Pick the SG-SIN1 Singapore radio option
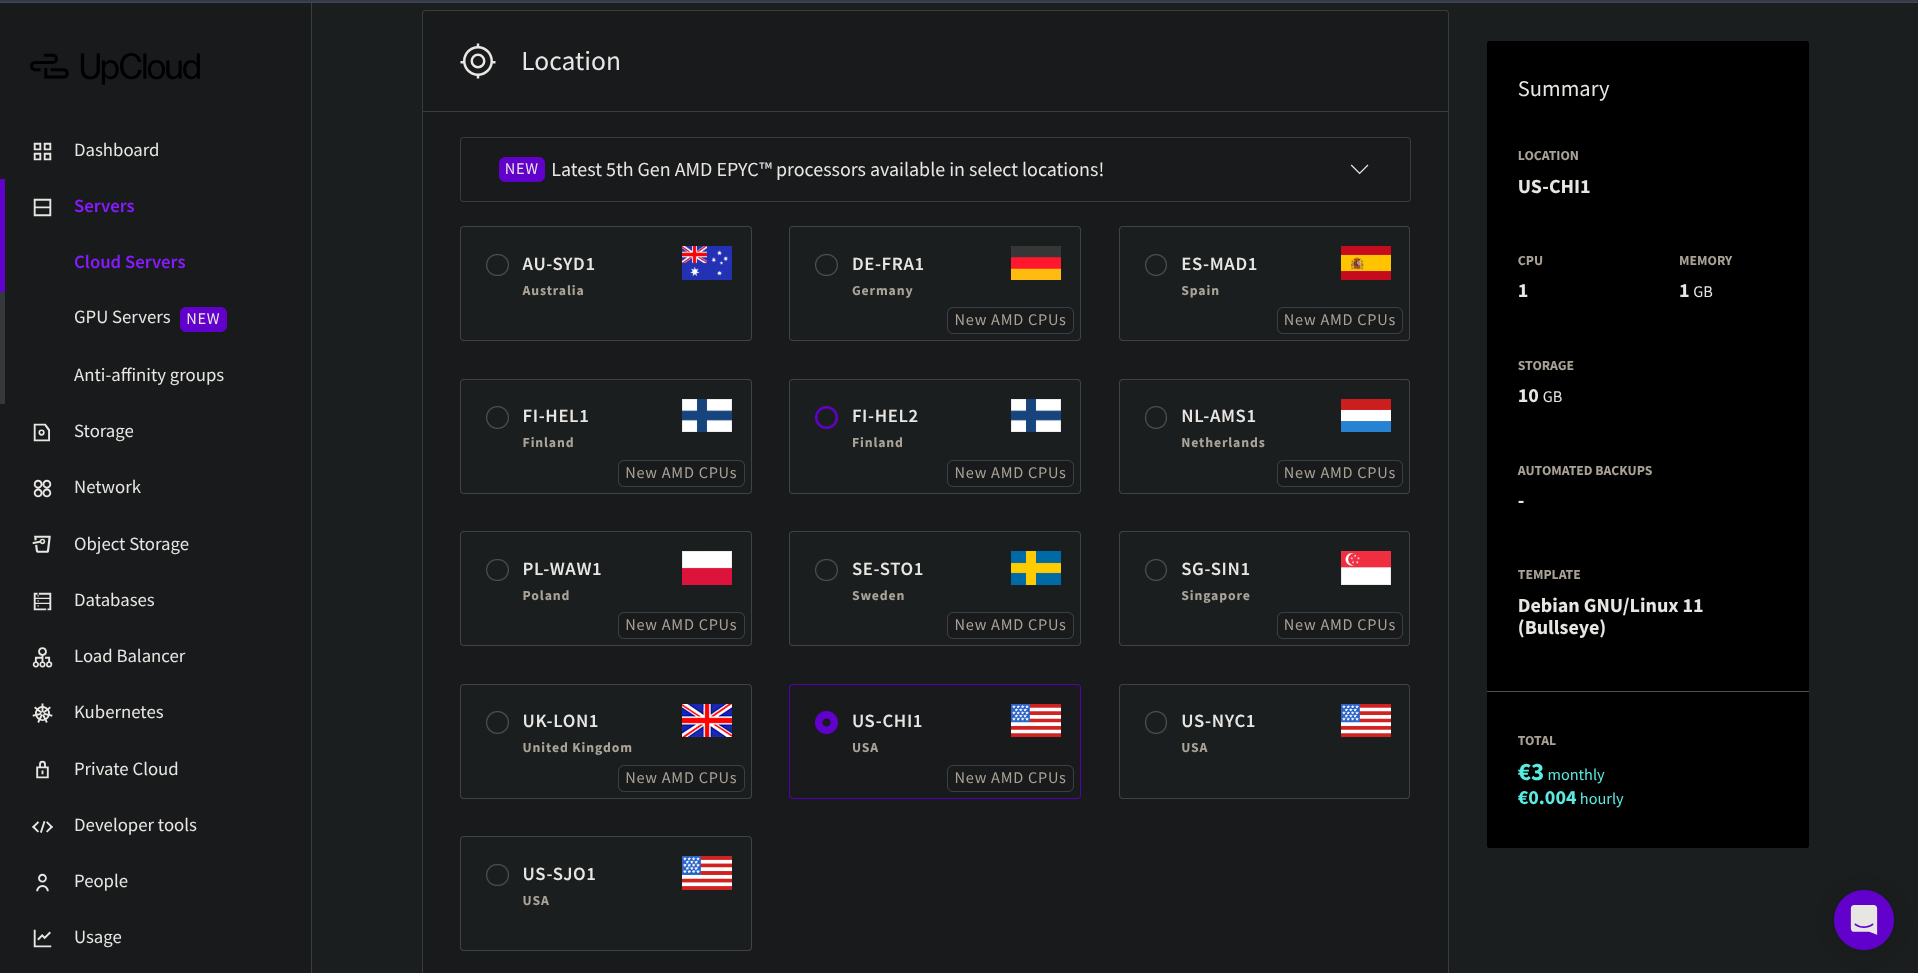This screenshot has height=973, width=1918. click(1156, 570)
